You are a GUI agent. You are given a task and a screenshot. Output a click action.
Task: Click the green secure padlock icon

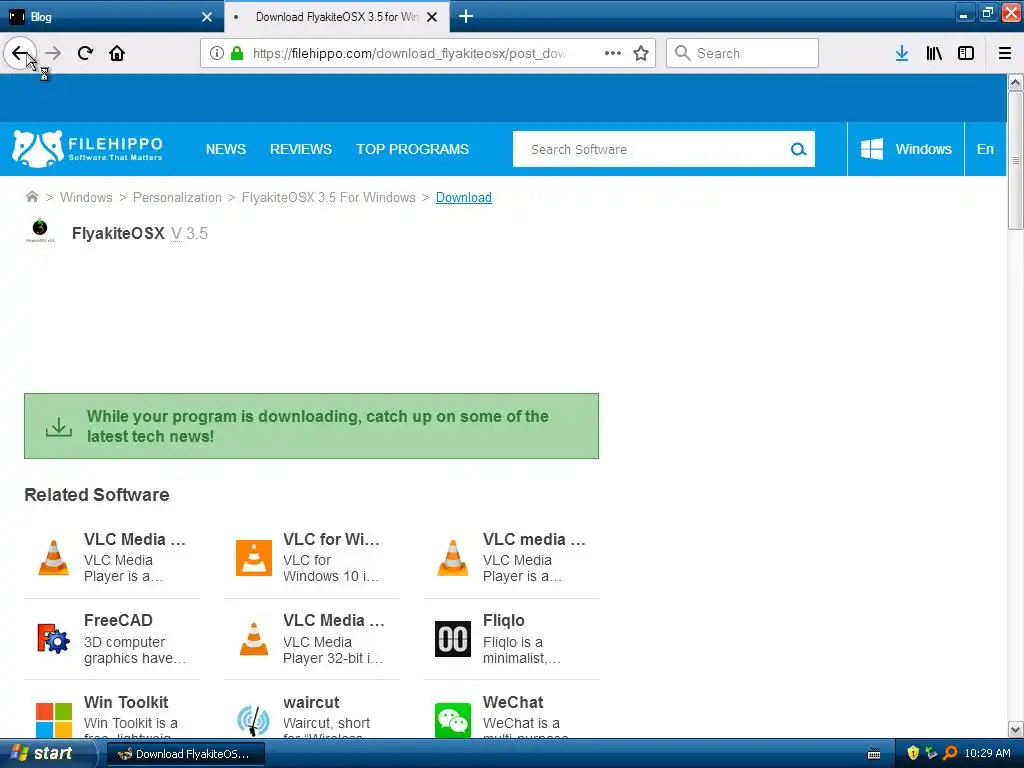coord(237,54)
